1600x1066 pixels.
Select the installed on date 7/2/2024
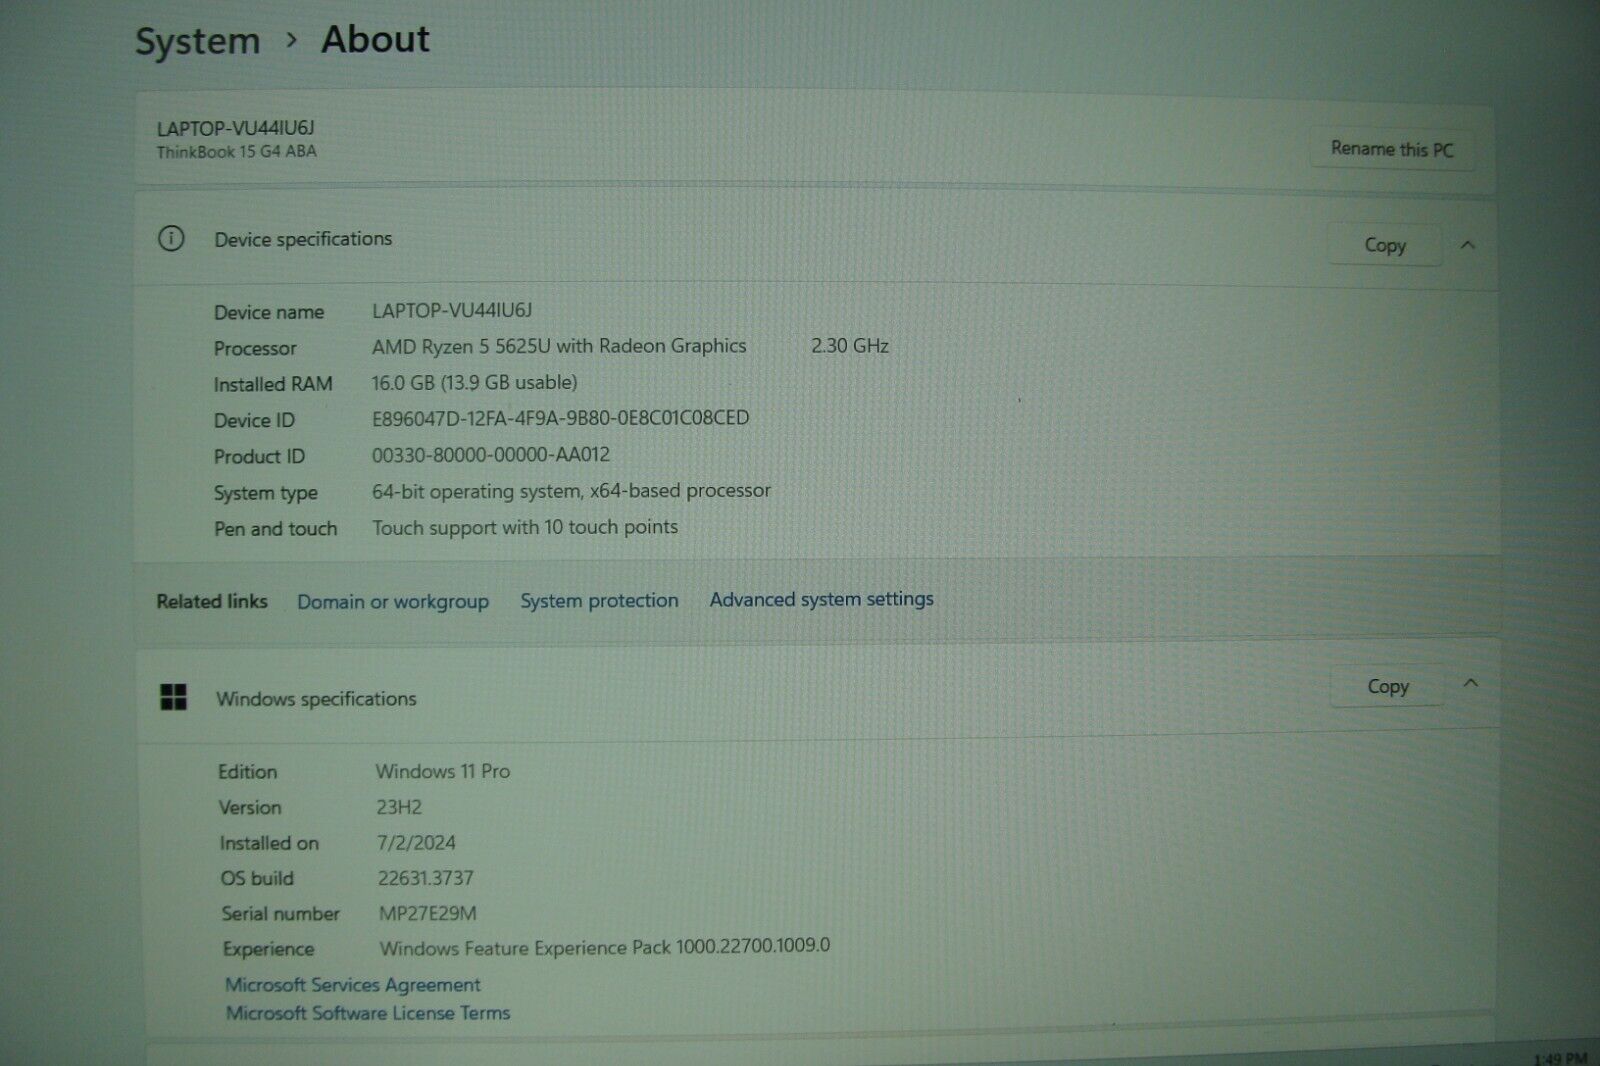416,843
